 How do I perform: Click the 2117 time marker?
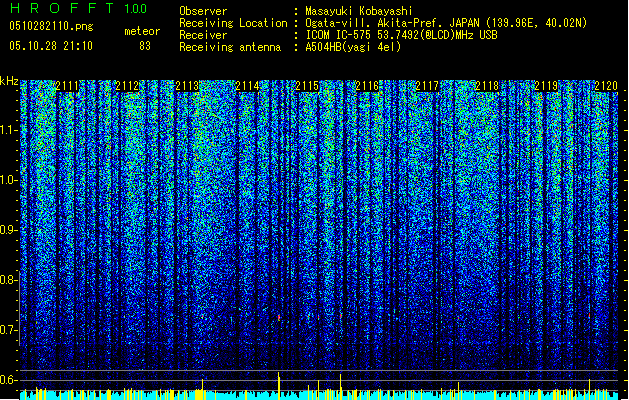[x=427, y=86]
